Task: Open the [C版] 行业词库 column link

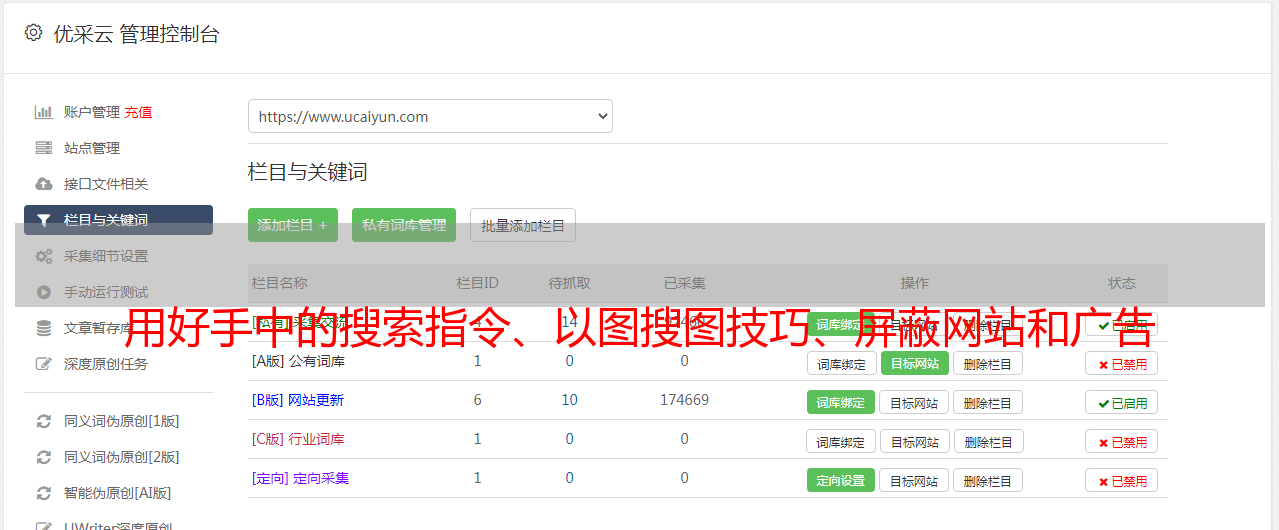Action: [x=298, y=439]
